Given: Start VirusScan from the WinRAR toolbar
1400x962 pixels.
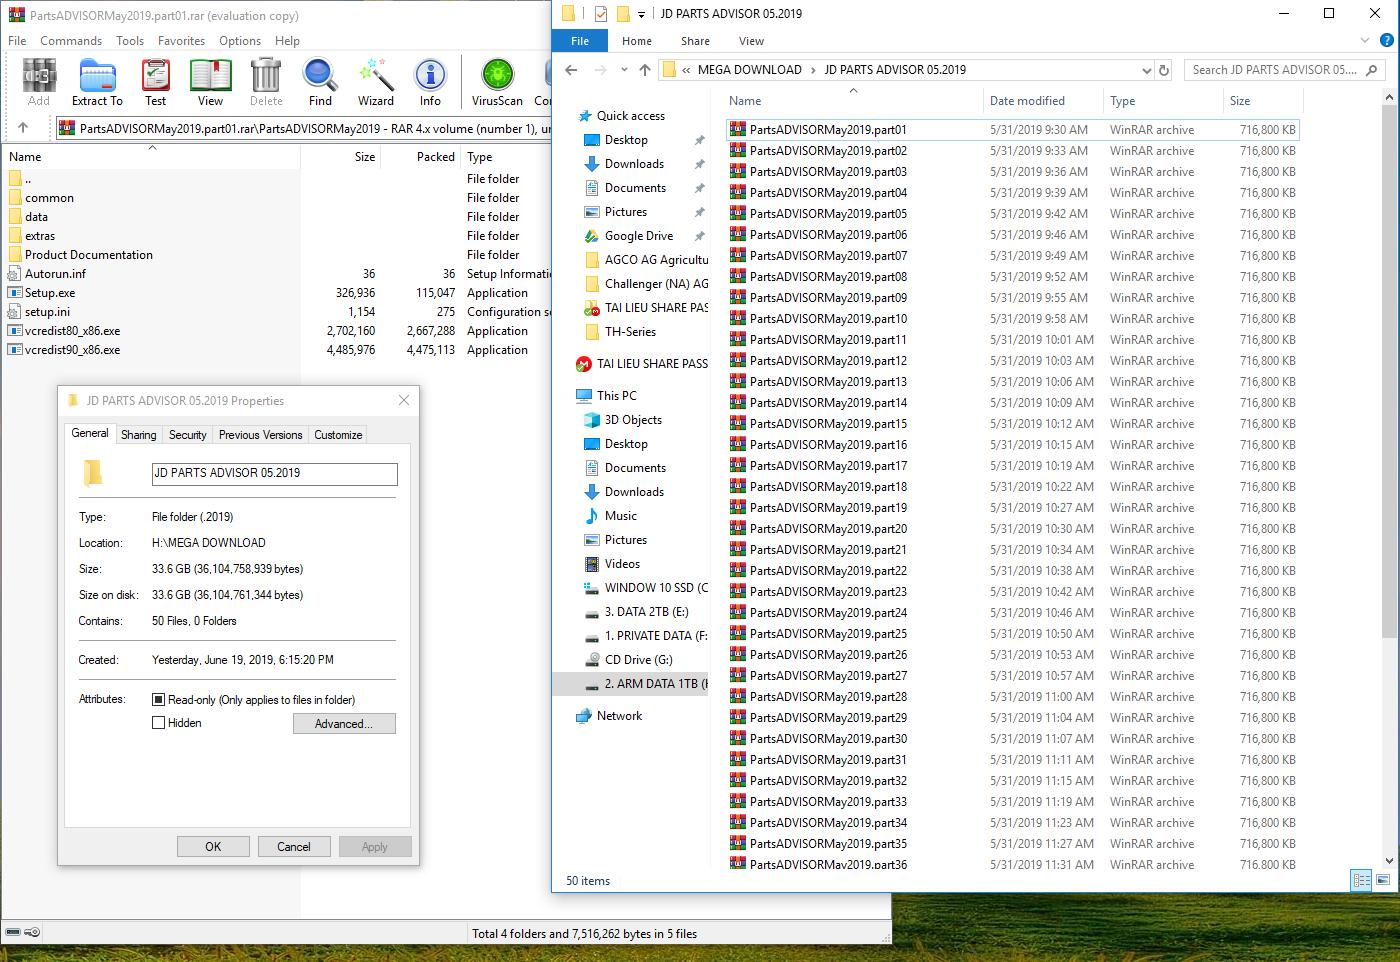Looking at the screenshot, I should (x=497, y=81).
